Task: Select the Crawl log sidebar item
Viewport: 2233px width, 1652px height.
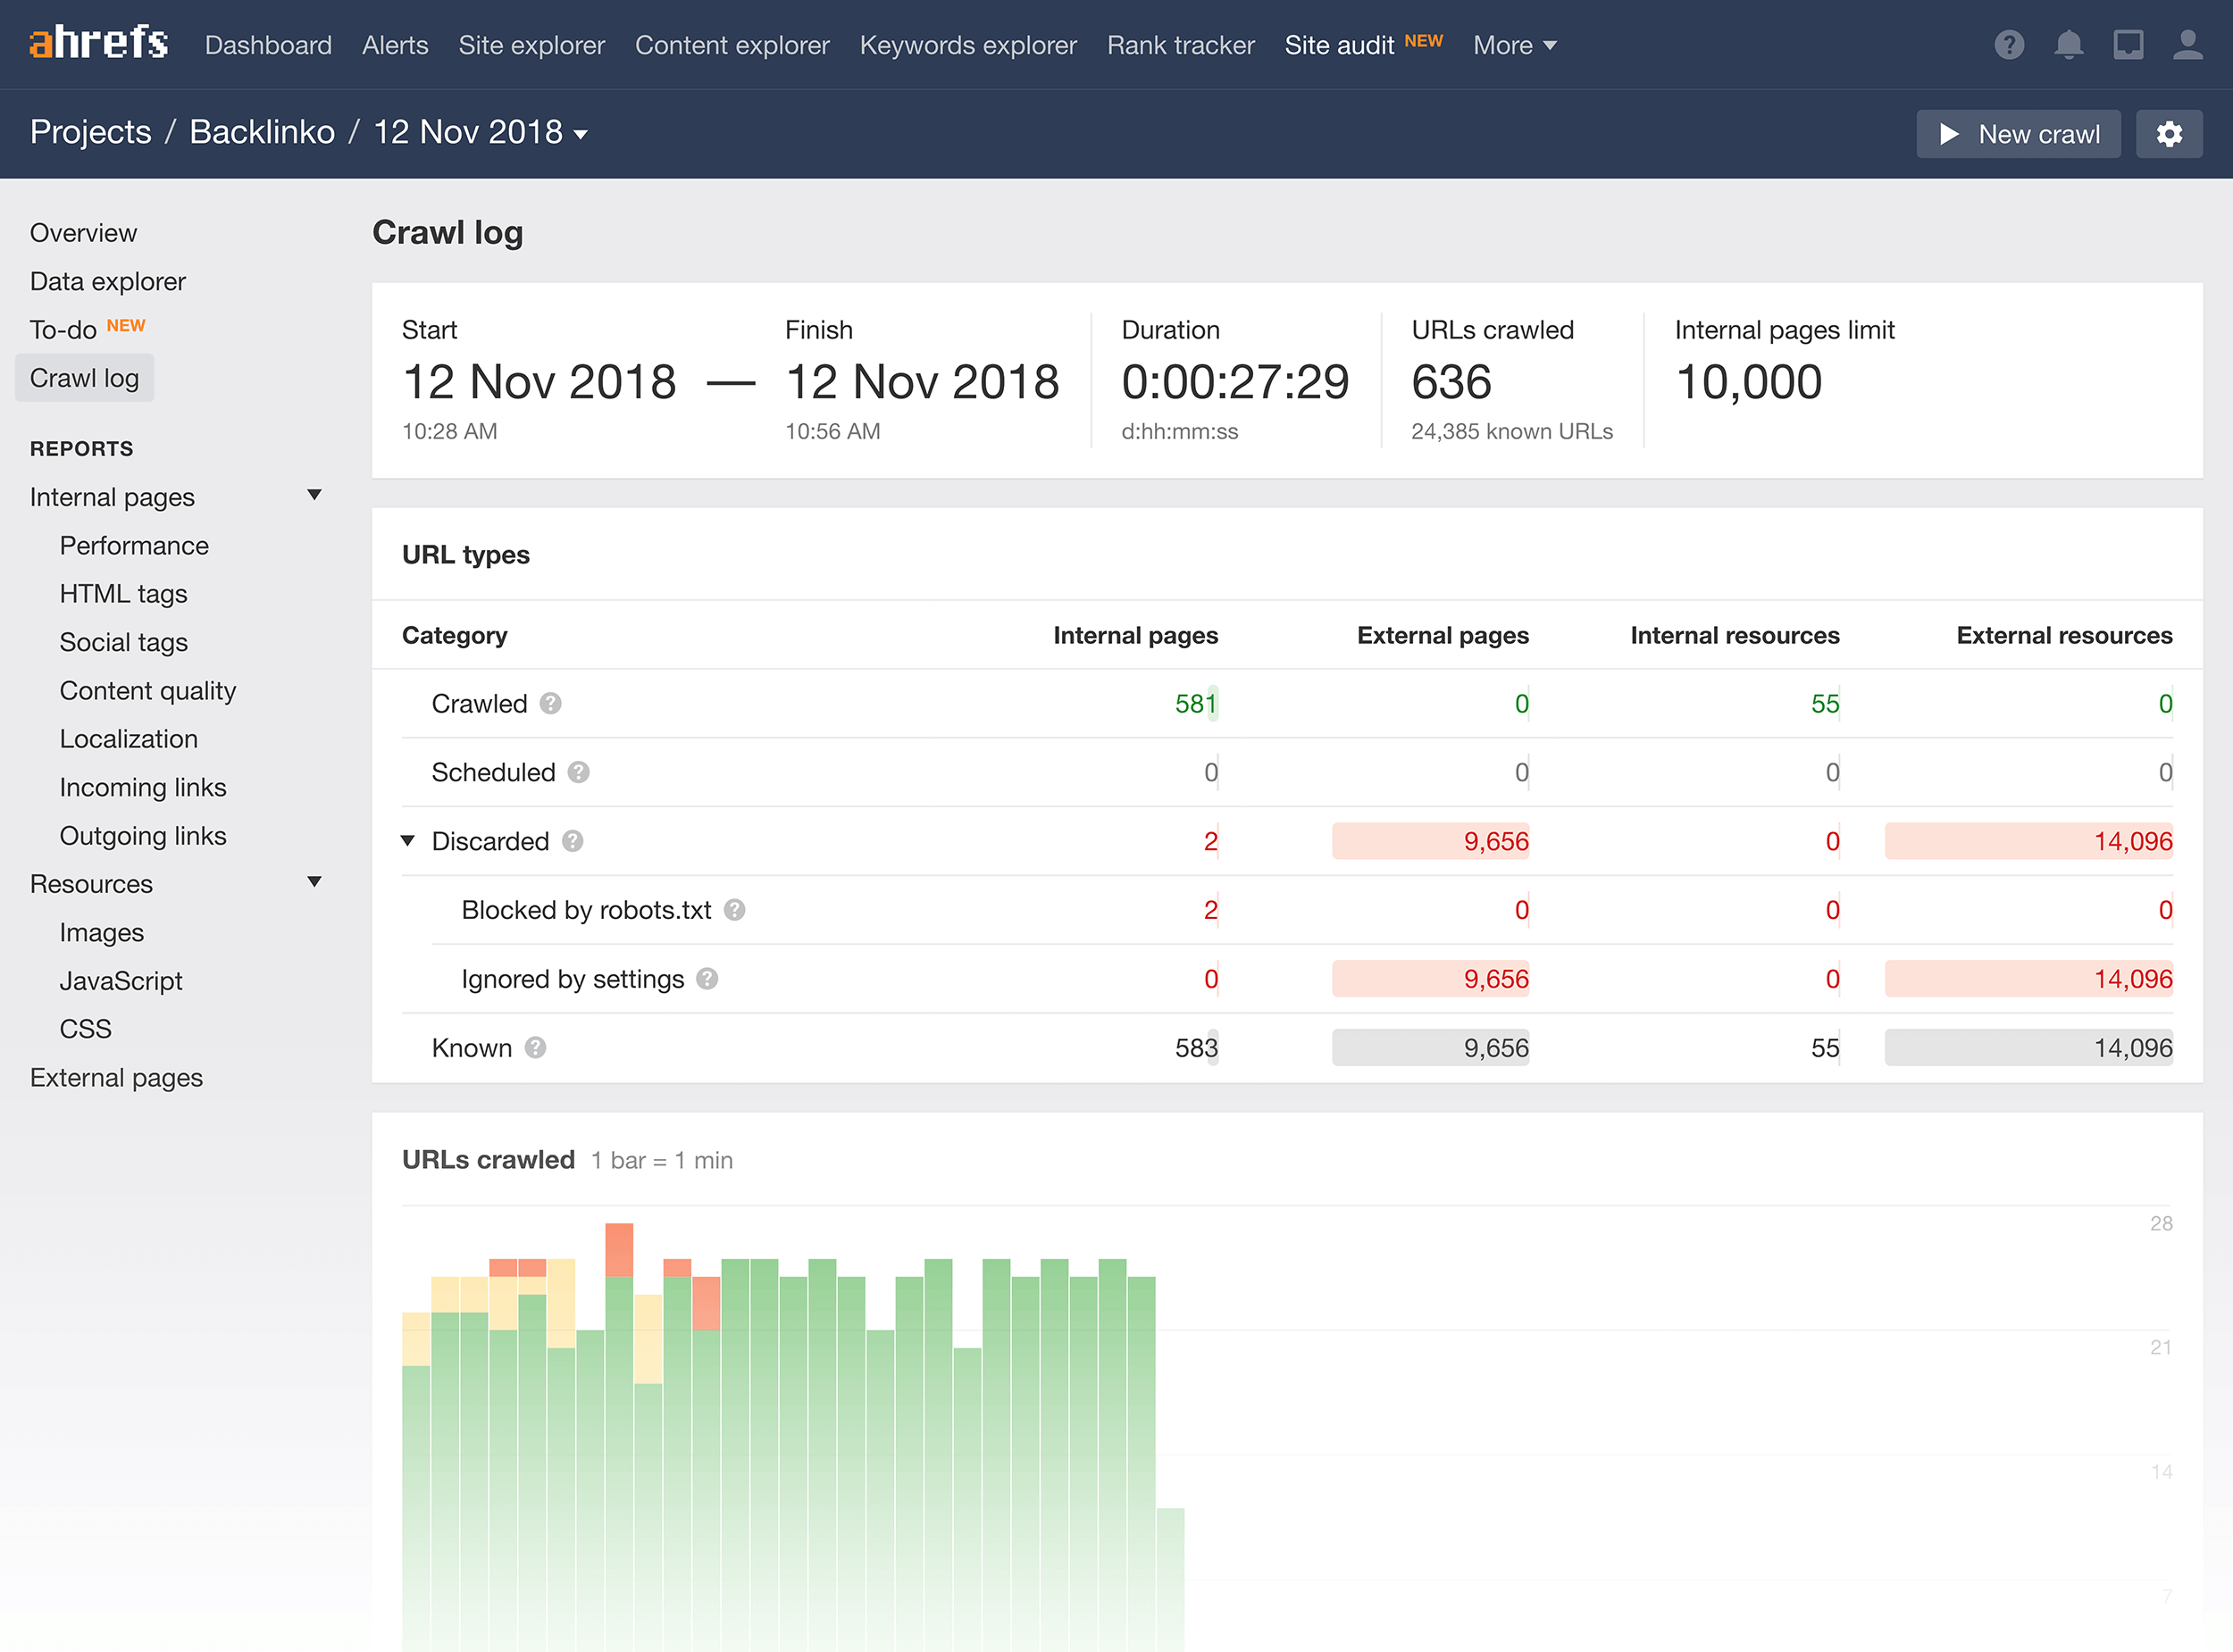Action: pos(85,377)
